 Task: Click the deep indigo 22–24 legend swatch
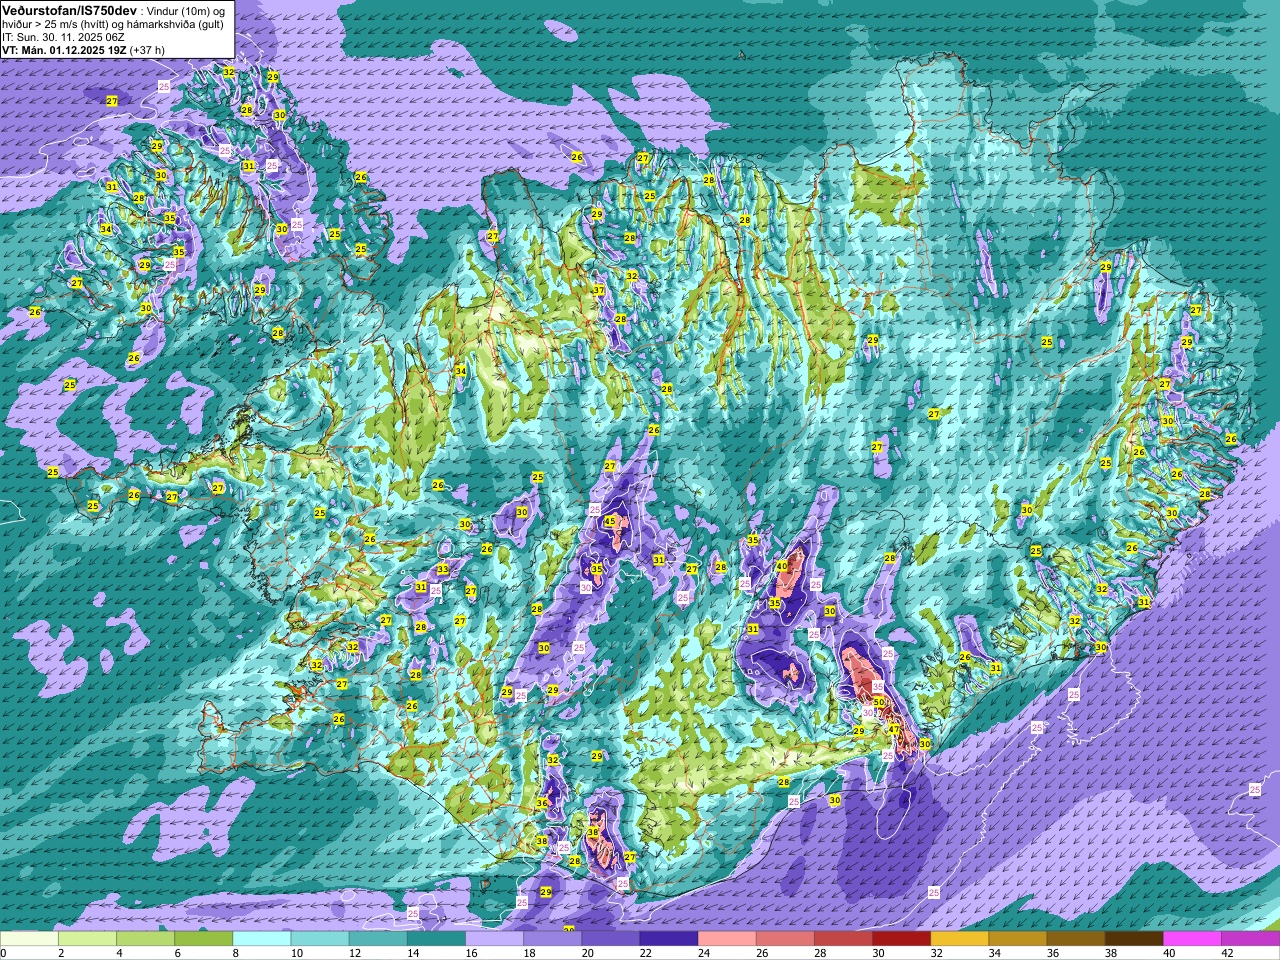[669, 939]
